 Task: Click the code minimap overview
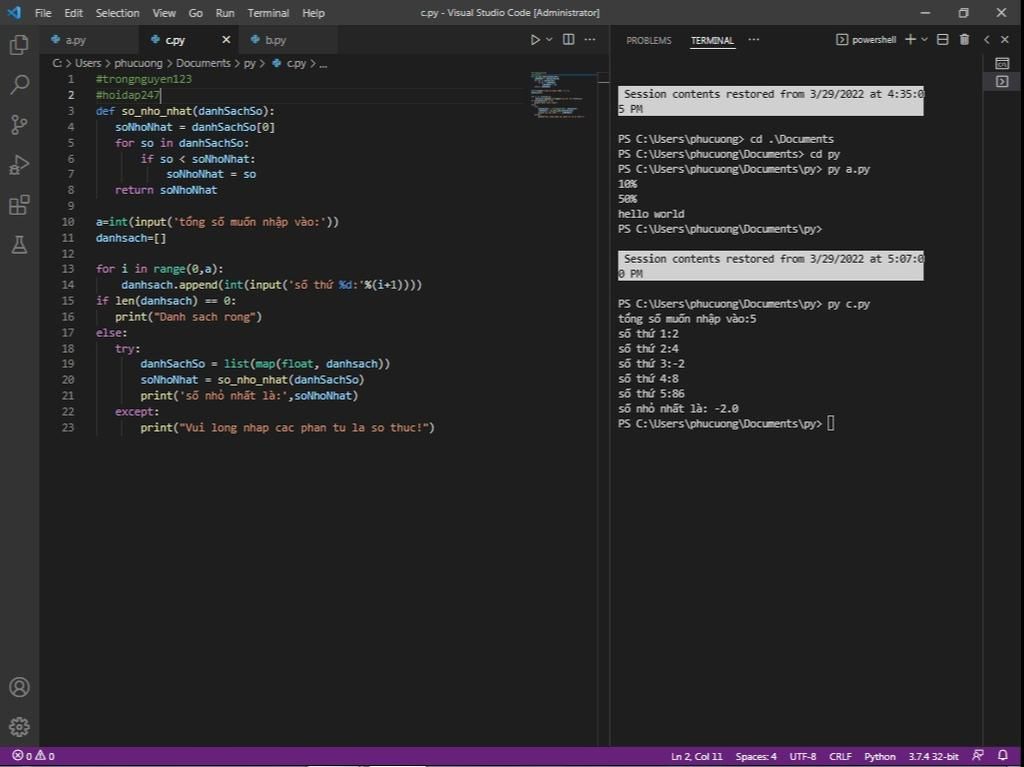(558, 95)
